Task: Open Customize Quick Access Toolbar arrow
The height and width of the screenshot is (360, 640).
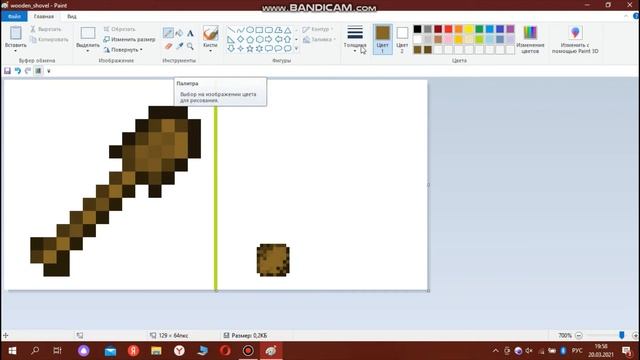Action: pos(49,71)
